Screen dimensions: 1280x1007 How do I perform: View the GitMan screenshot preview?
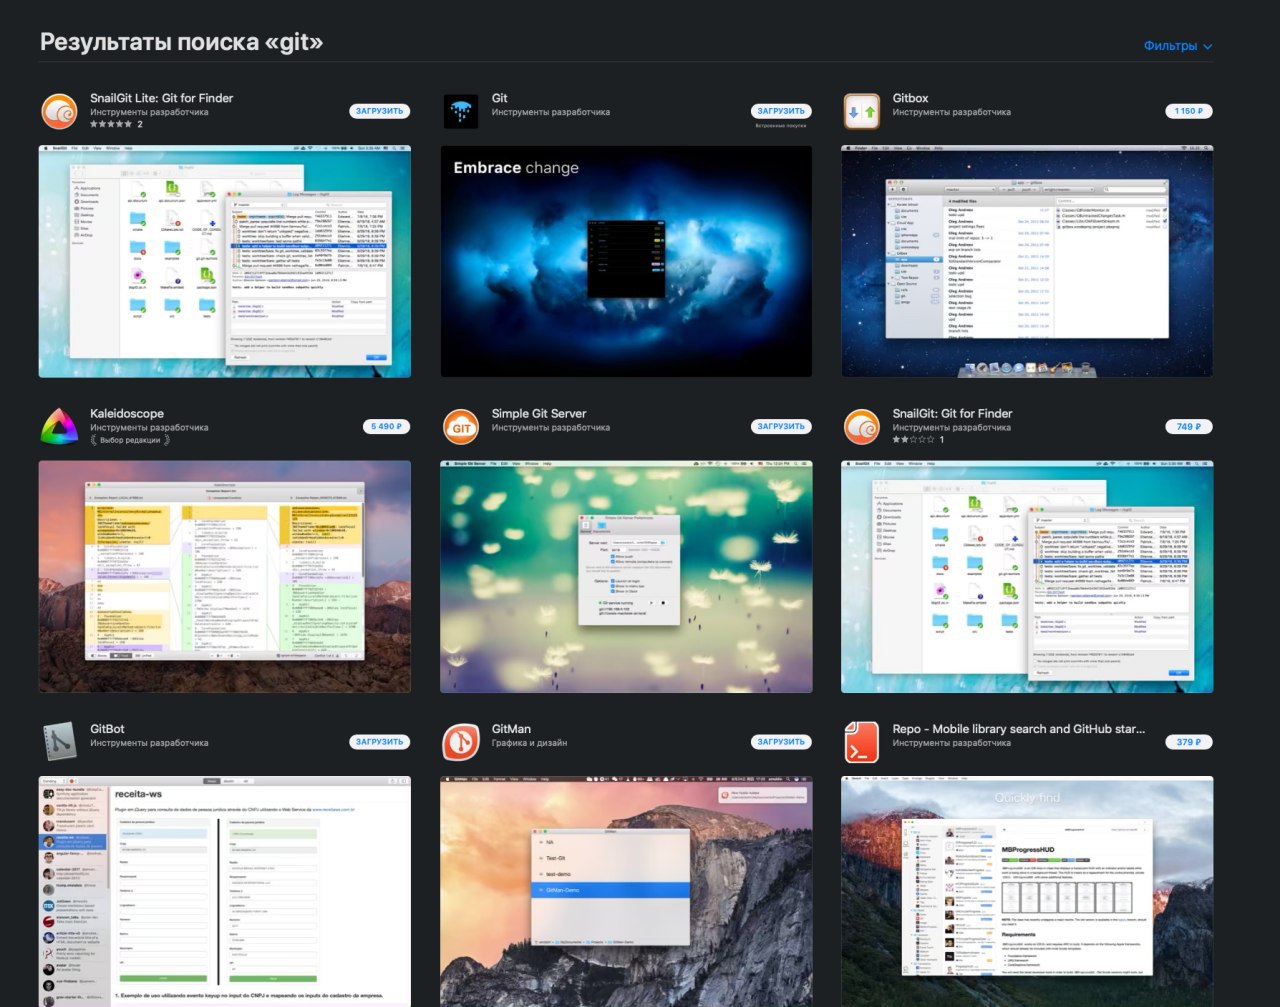pos(626,892)
